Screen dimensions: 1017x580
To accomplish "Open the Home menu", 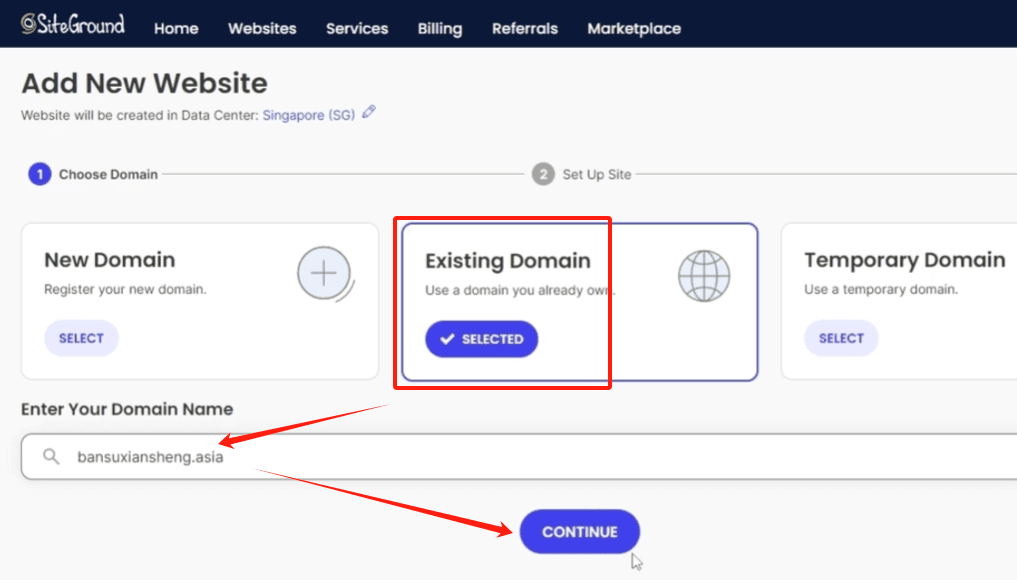I will tap(176, 28).
